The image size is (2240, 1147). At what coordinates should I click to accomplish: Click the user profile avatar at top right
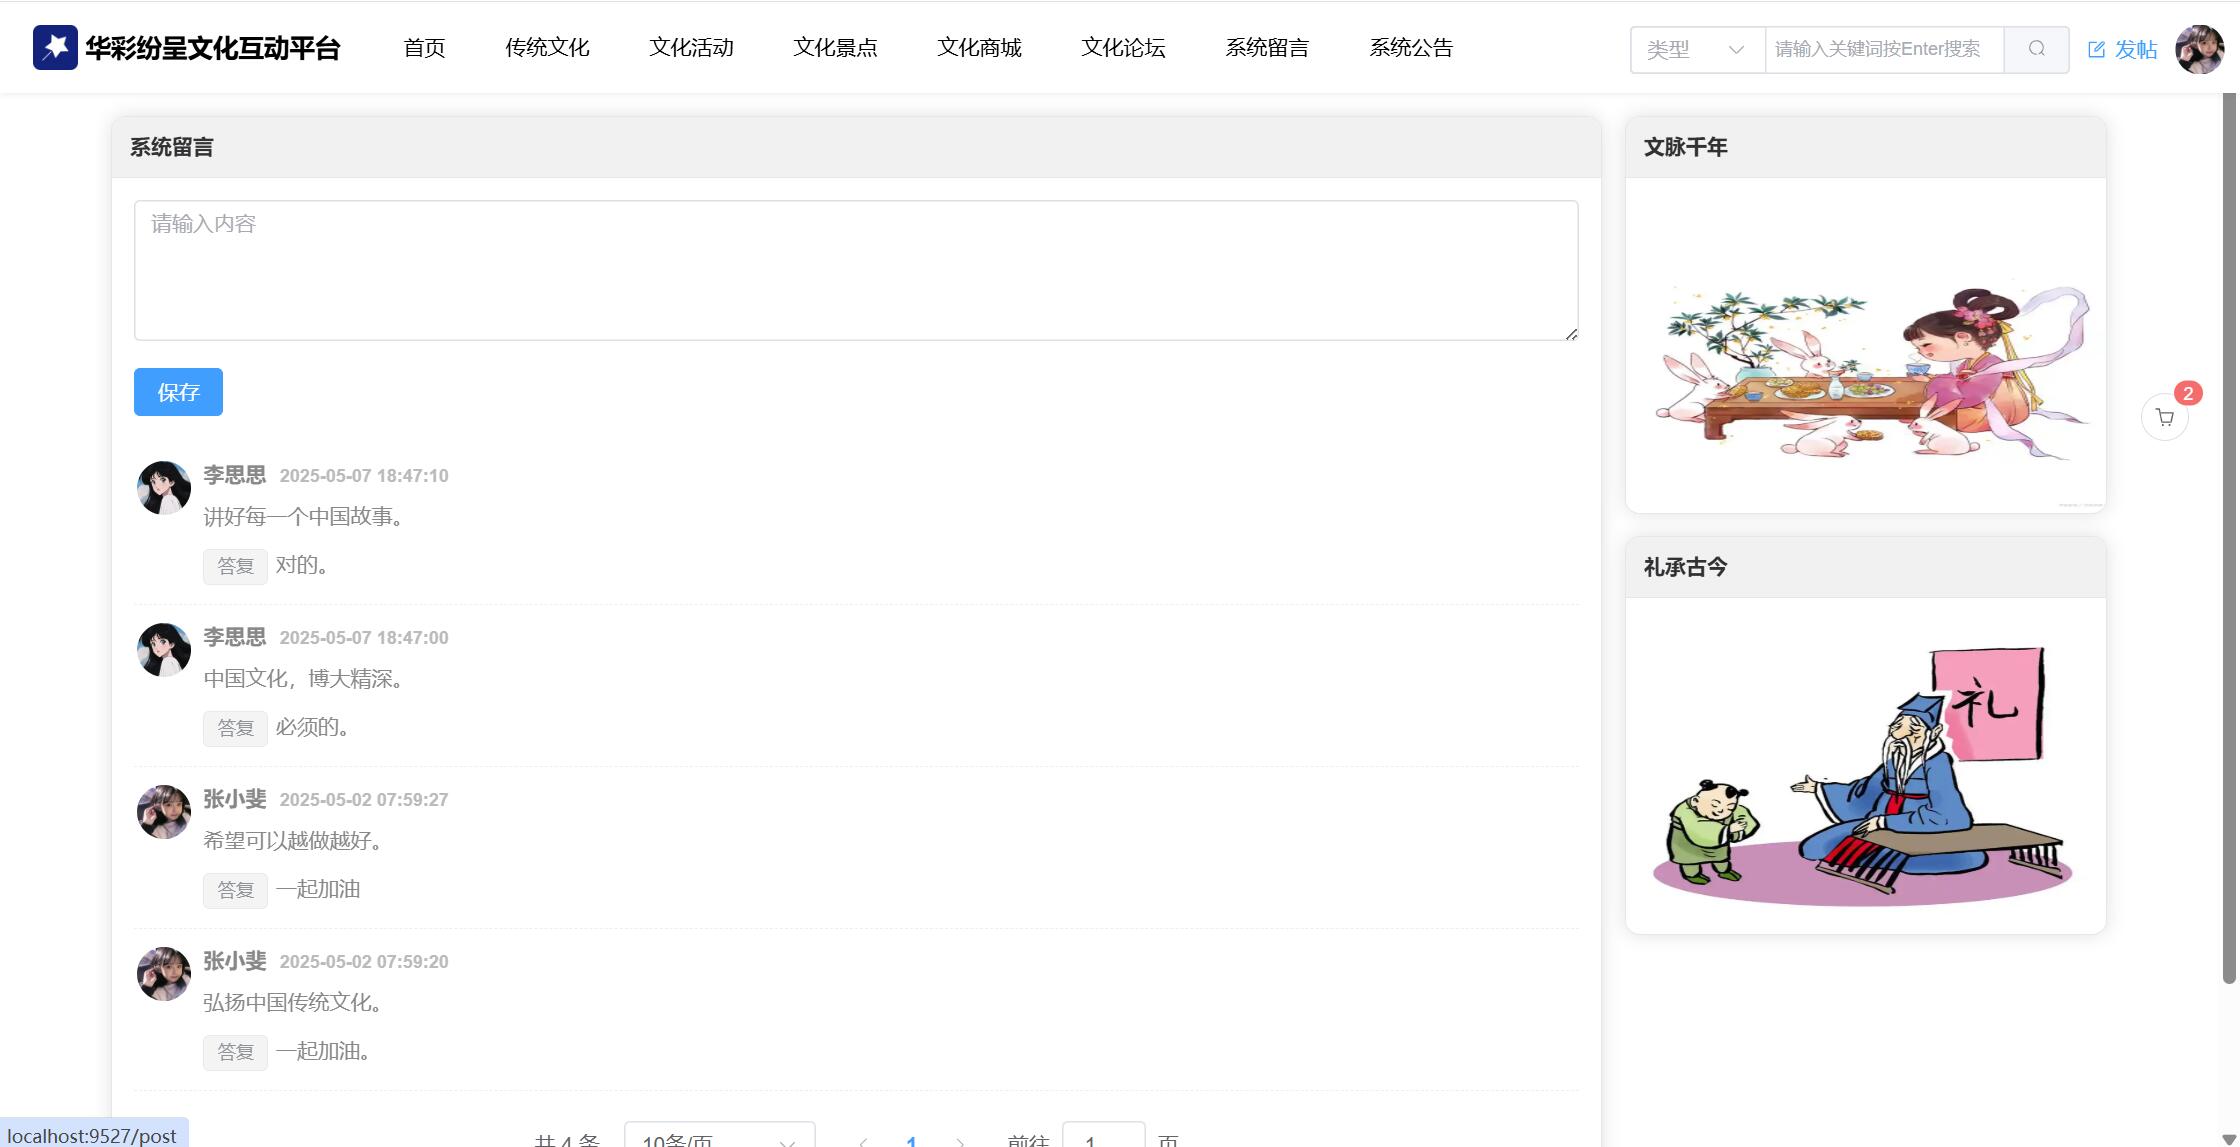point(2198,49)
